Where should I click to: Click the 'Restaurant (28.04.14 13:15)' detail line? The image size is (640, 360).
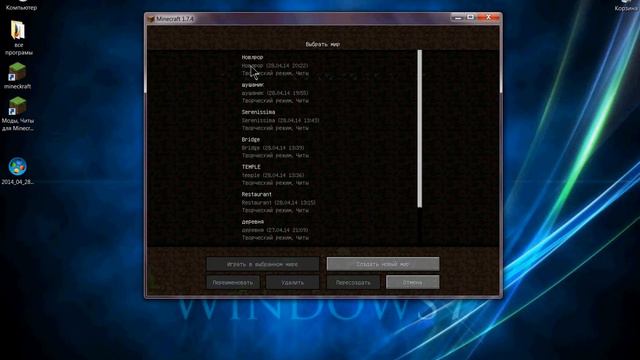tap(279, 202)
